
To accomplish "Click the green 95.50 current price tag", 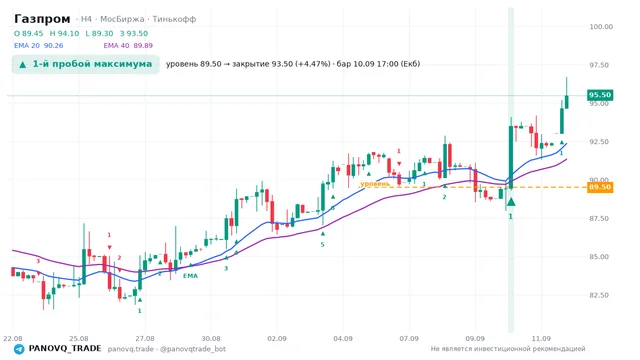I will (x=600, y=95).
